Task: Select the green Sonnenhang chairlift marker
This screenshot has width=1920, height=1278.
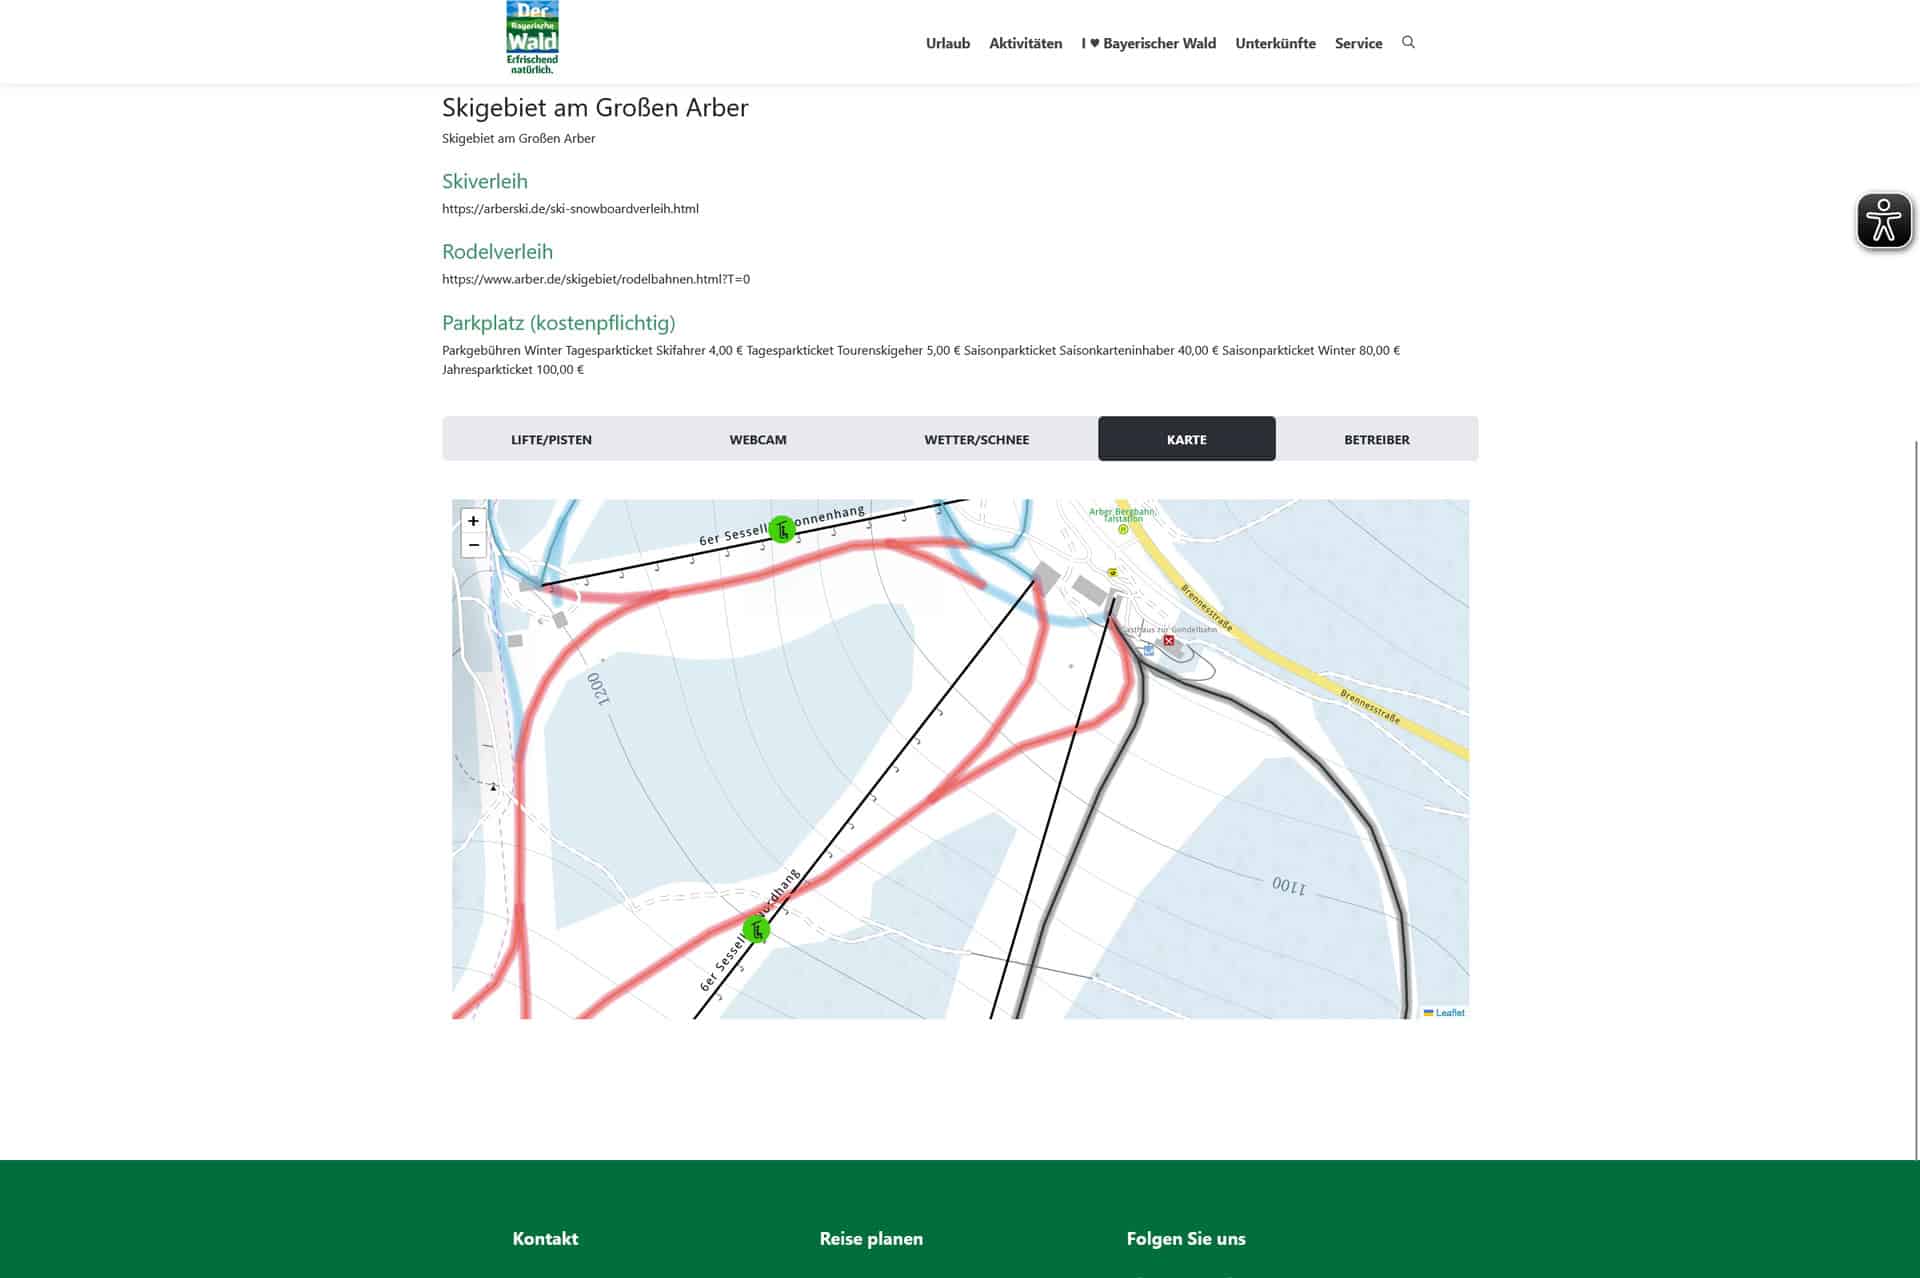Action: (782, 529)
